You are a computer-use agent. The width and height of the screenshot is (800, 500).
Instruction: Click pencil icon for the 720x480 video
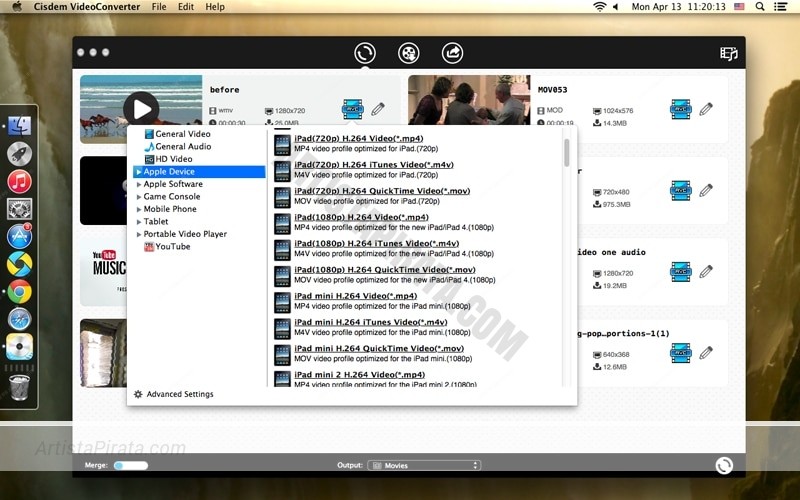706,190
